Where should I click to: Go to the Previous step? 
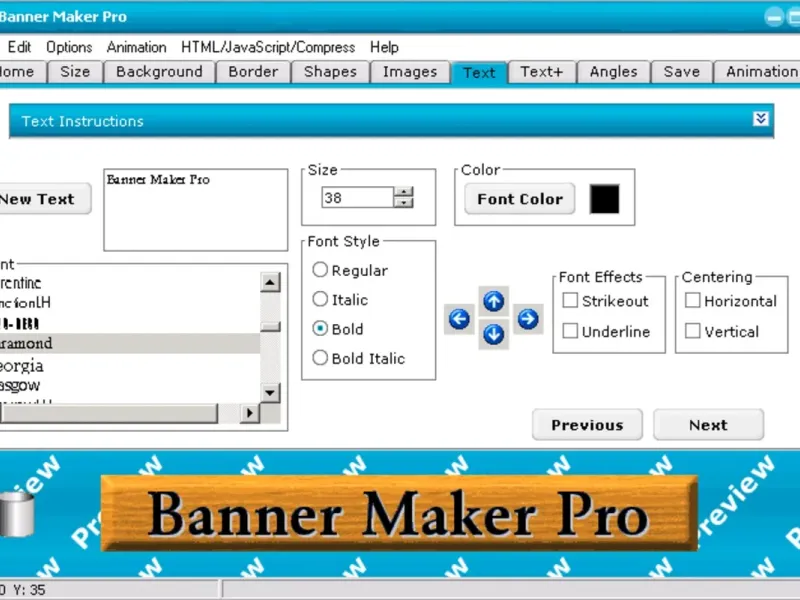[587, 424]
